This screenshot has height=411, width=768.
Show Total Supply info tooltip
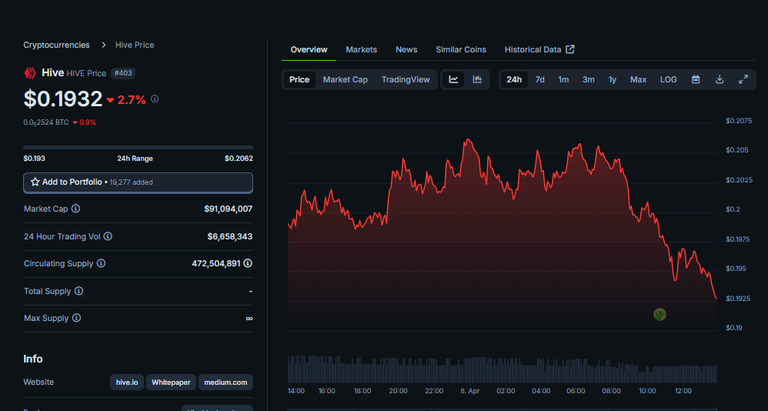click(x=78, y=291)
